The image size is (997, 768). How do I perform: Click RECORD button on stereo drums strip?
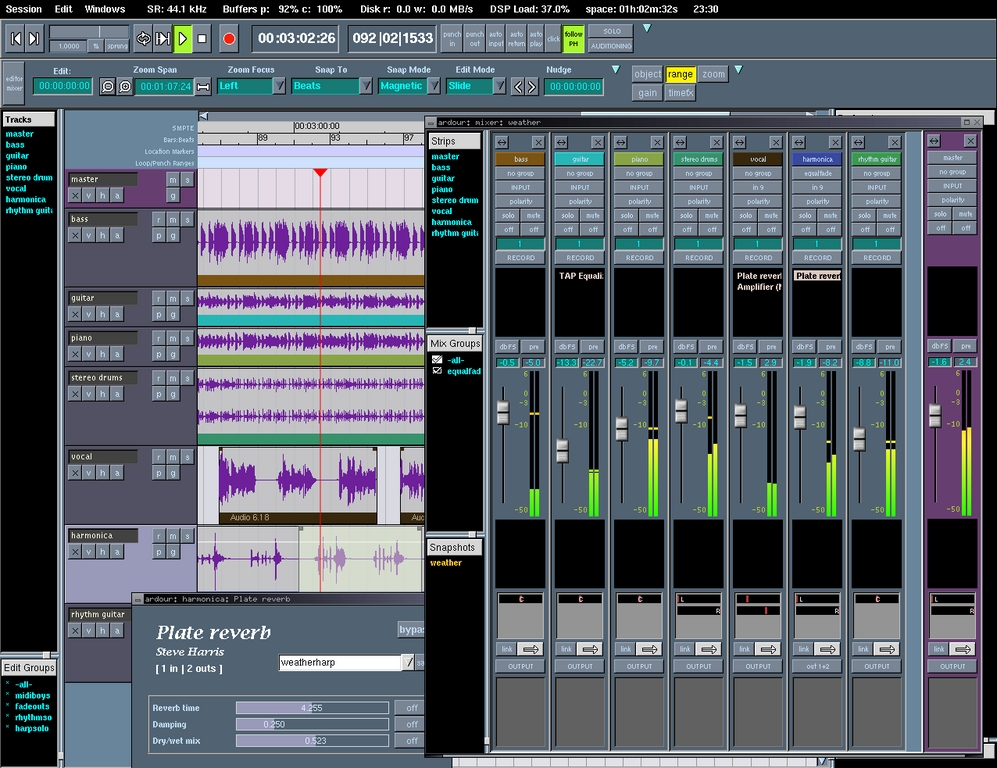[699, 258]
